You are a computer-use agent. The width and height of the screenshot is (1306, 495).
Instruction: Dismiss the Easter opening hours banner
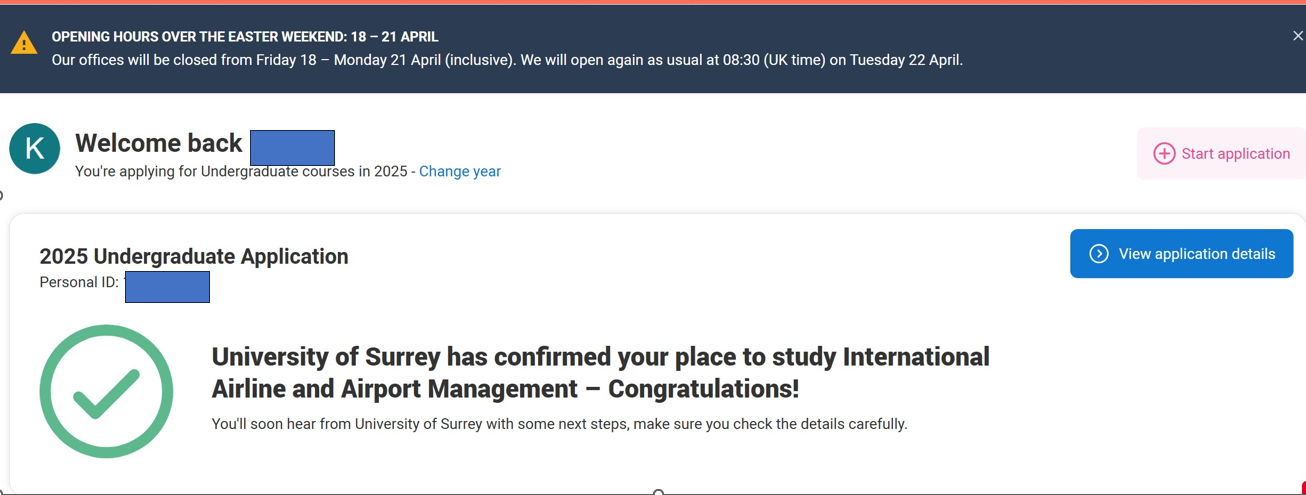[1297, 36]
